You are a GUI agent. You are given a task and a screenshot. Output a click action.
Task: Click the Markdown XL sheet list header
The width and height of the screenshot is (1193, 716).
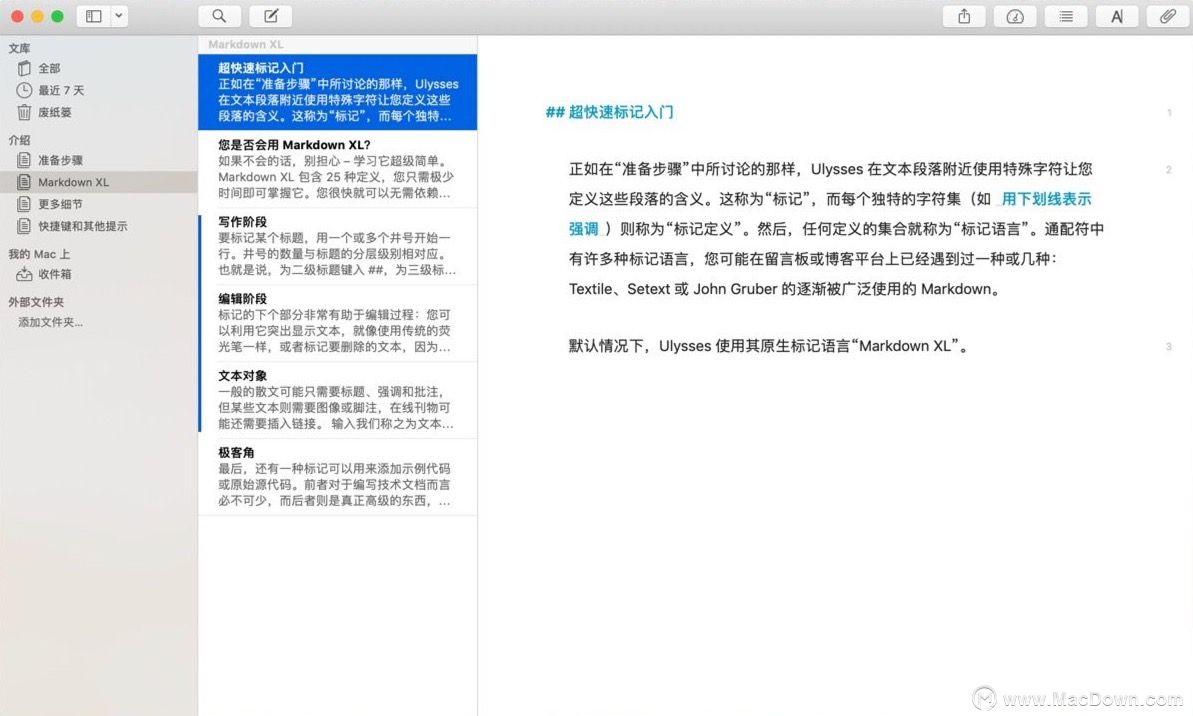coord(246,44)
